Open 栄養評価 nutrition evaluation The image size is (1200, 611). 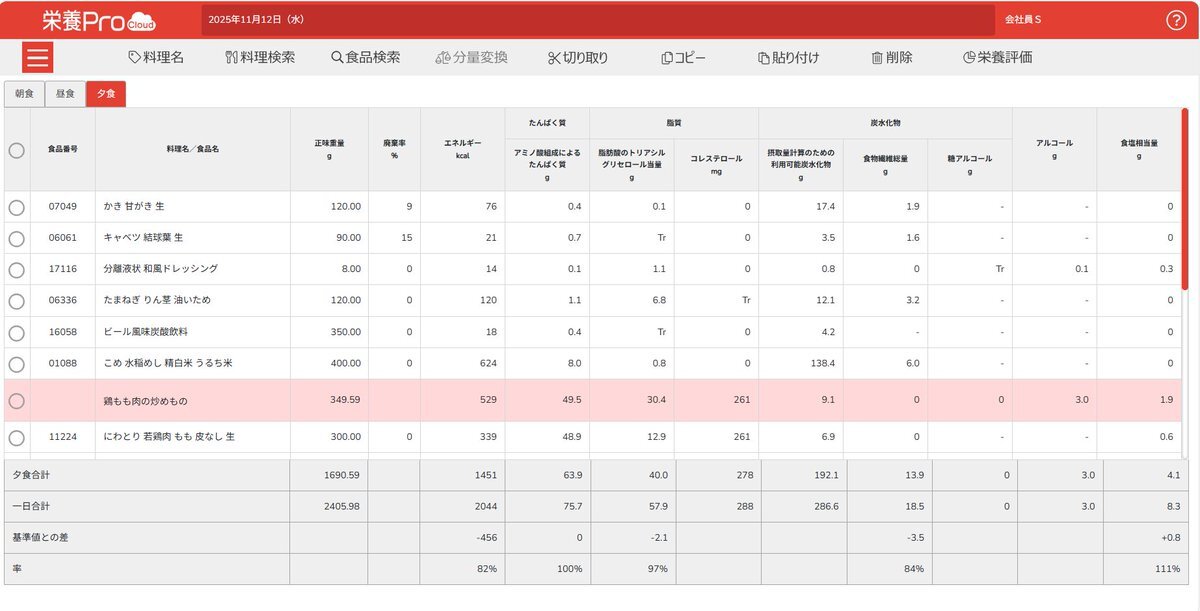click(997, 57)
